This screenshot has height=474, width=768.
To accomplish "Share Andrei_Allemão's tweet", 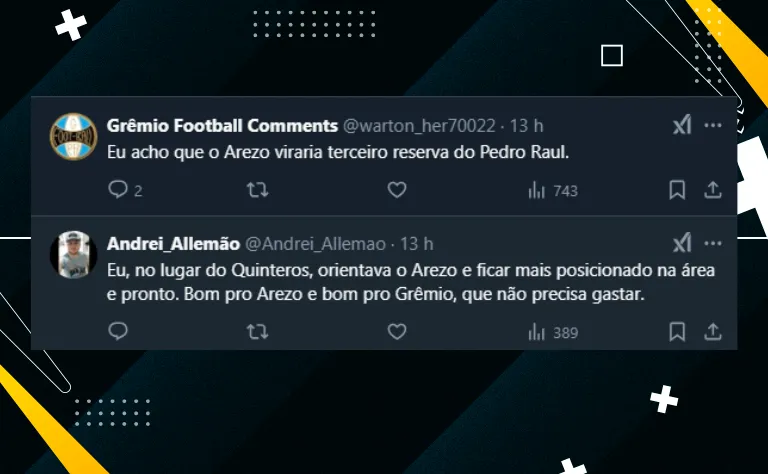I will [x=713, y=332].
